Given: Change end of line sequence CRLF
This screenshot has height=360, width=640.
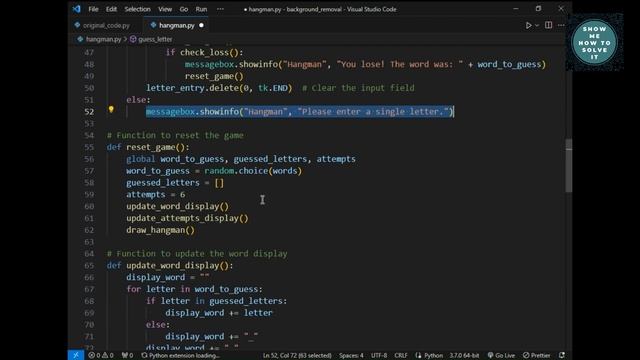Looking at the screenshot, I should (x=400, y=355).
